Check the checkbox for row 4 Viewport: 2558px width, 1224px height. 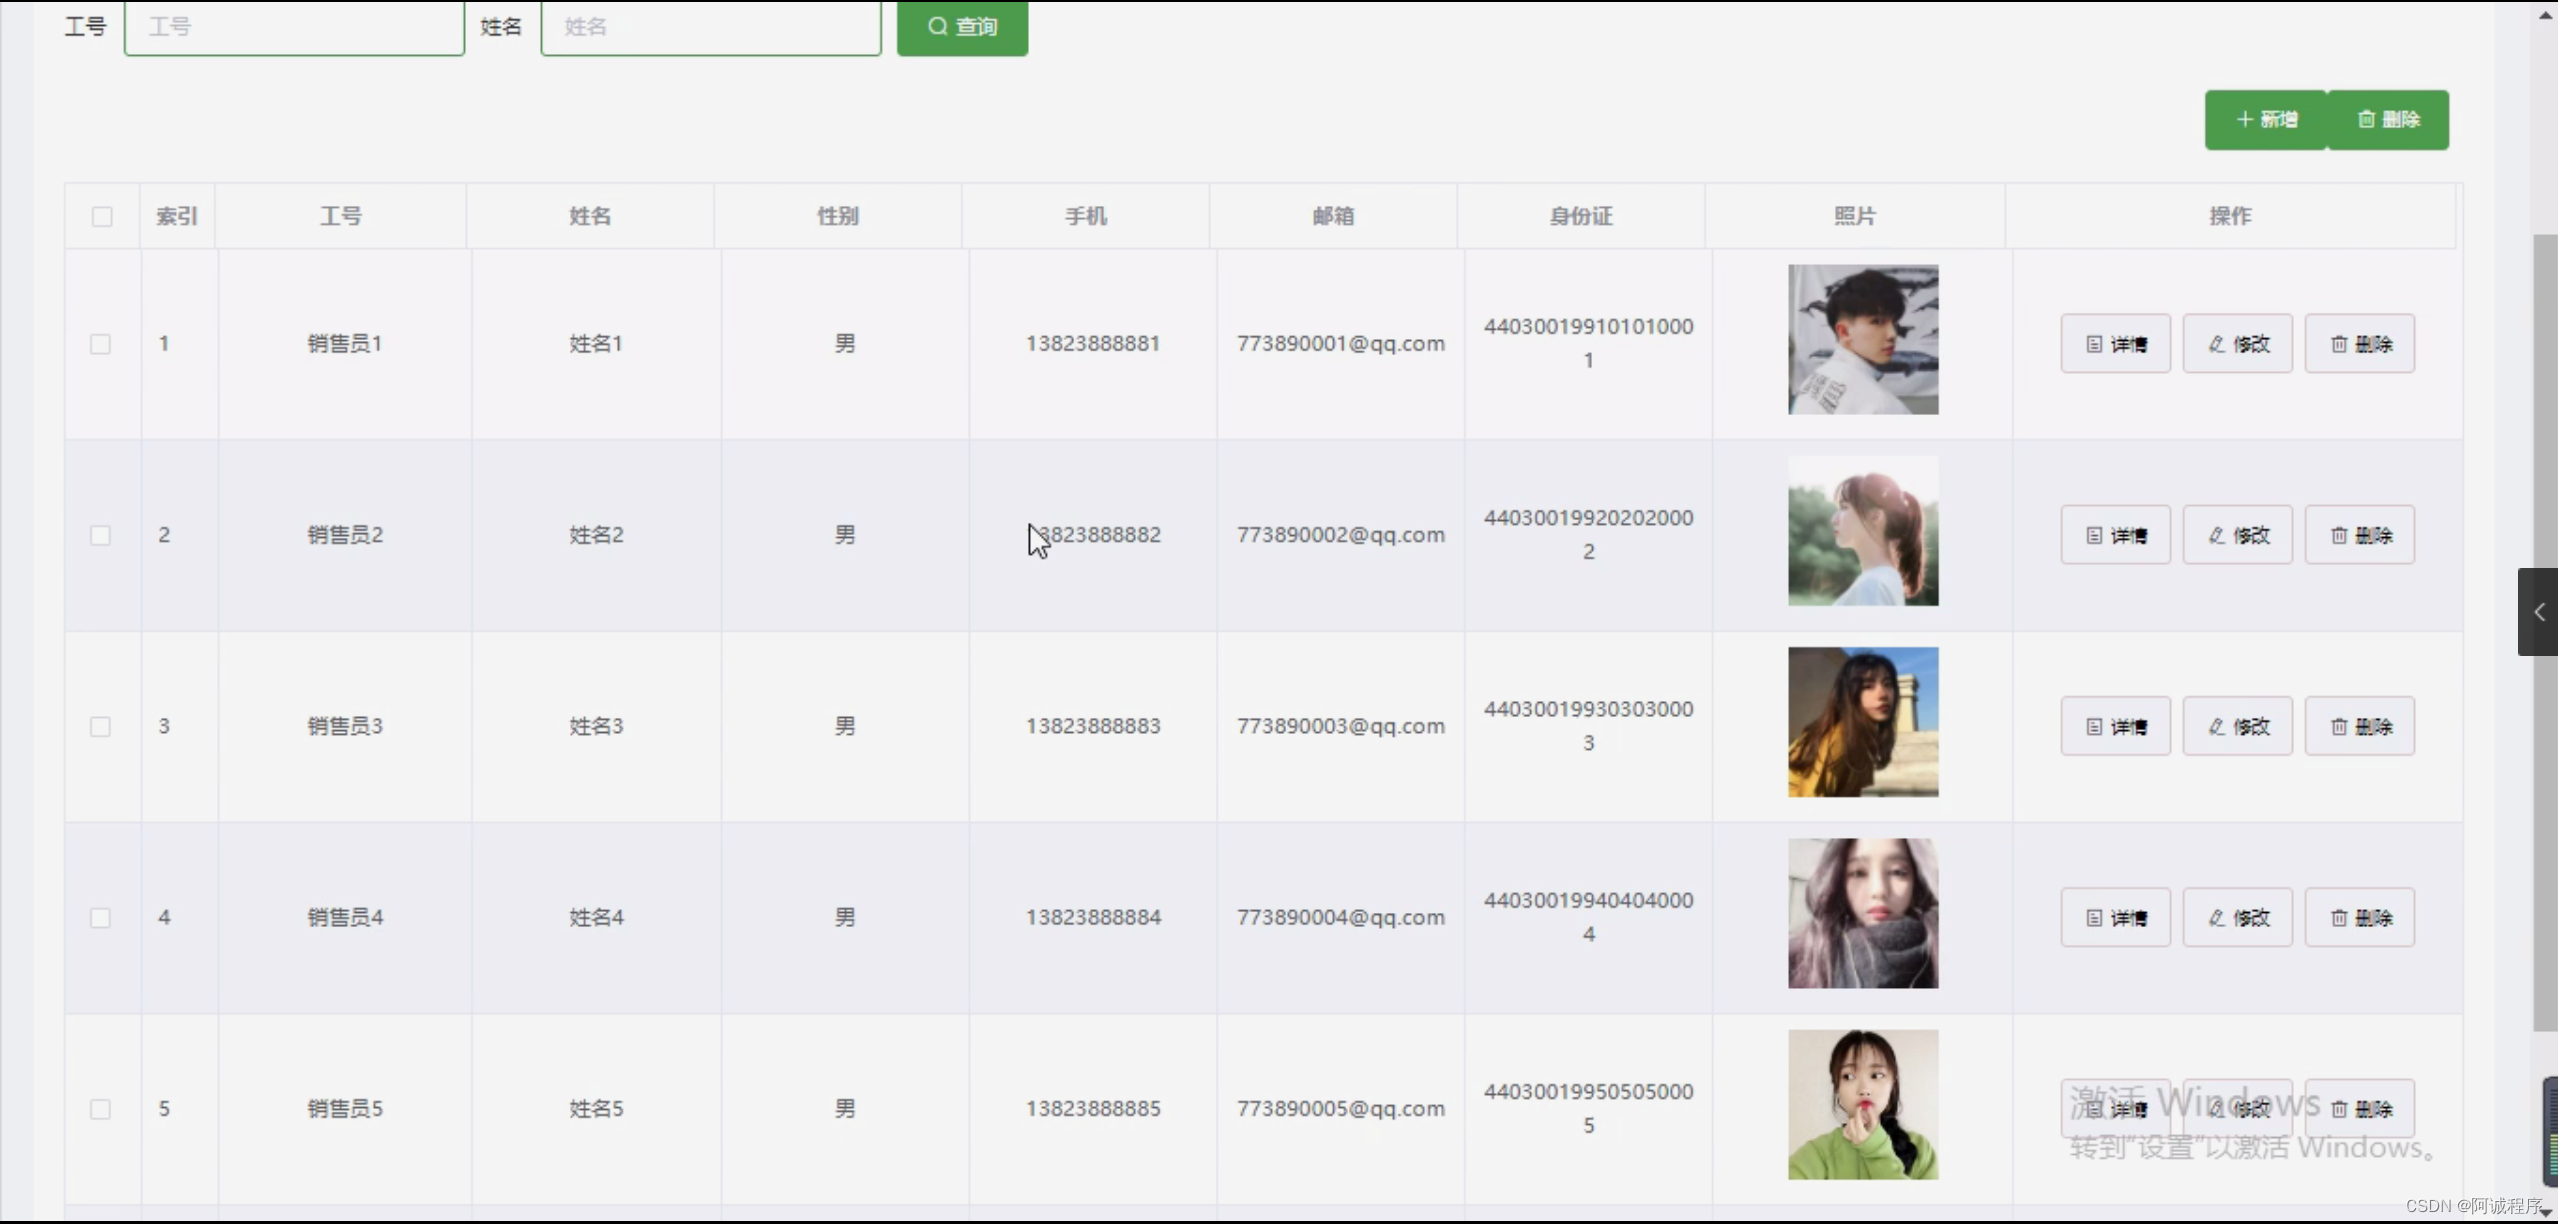pyautogui.click(x=100, y=918)
